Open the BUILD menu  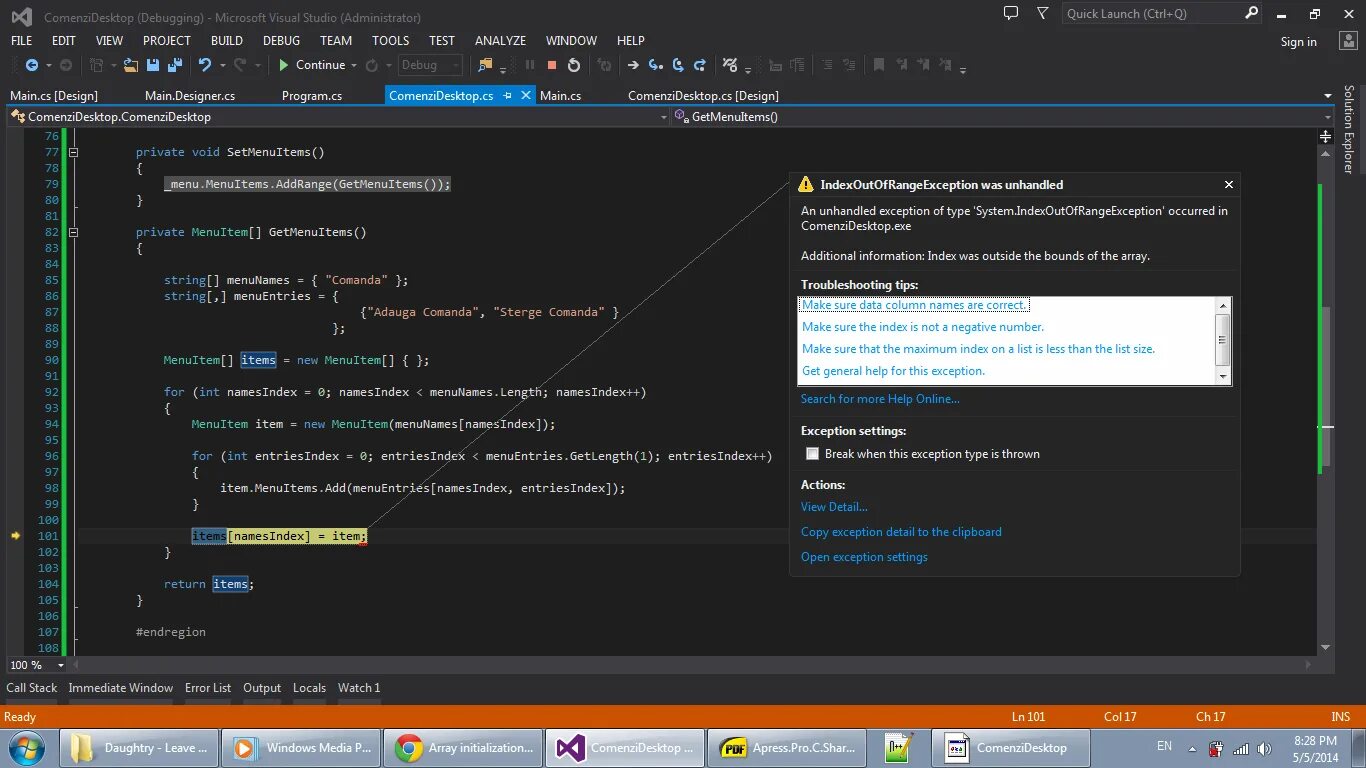point(227,41)
